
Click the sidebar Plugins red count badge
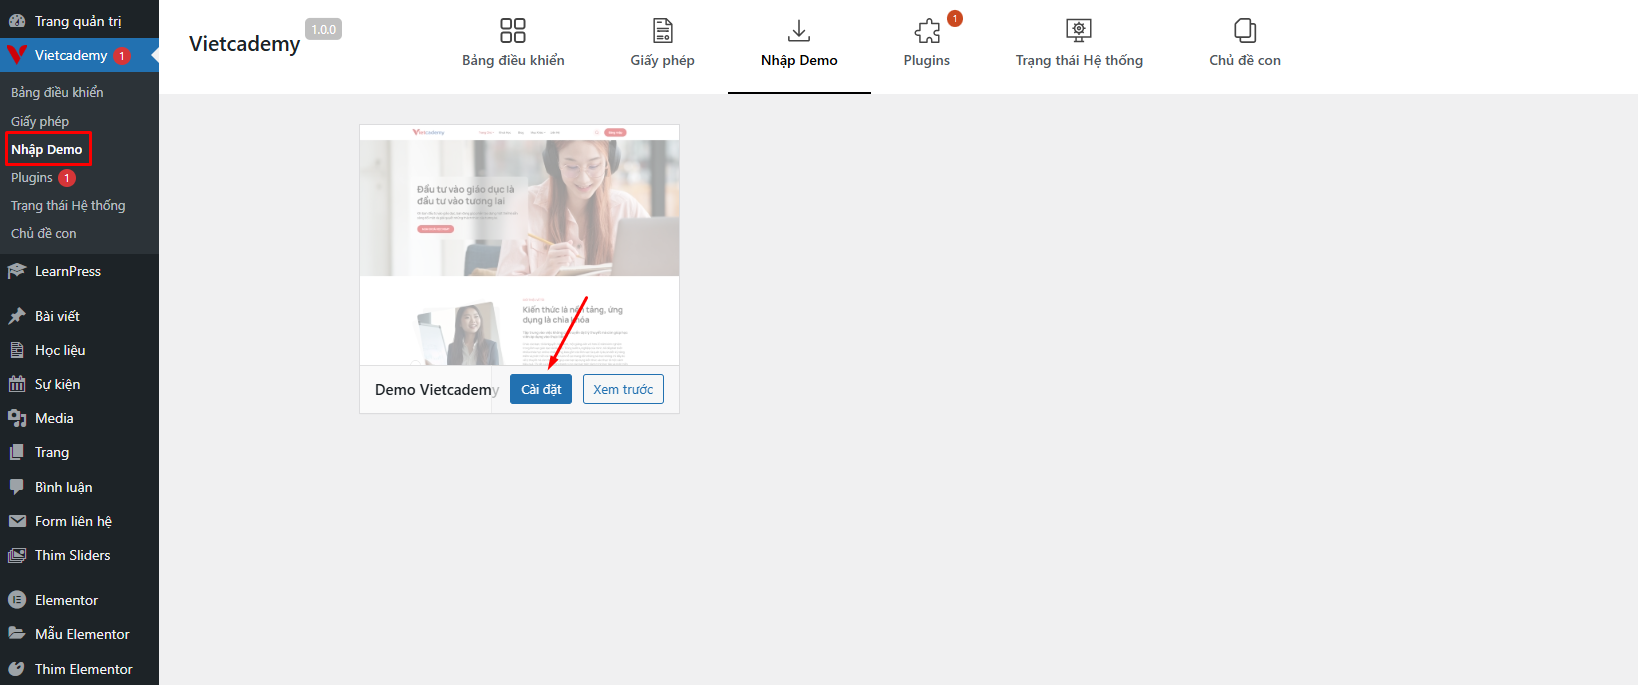coord(67,178)
